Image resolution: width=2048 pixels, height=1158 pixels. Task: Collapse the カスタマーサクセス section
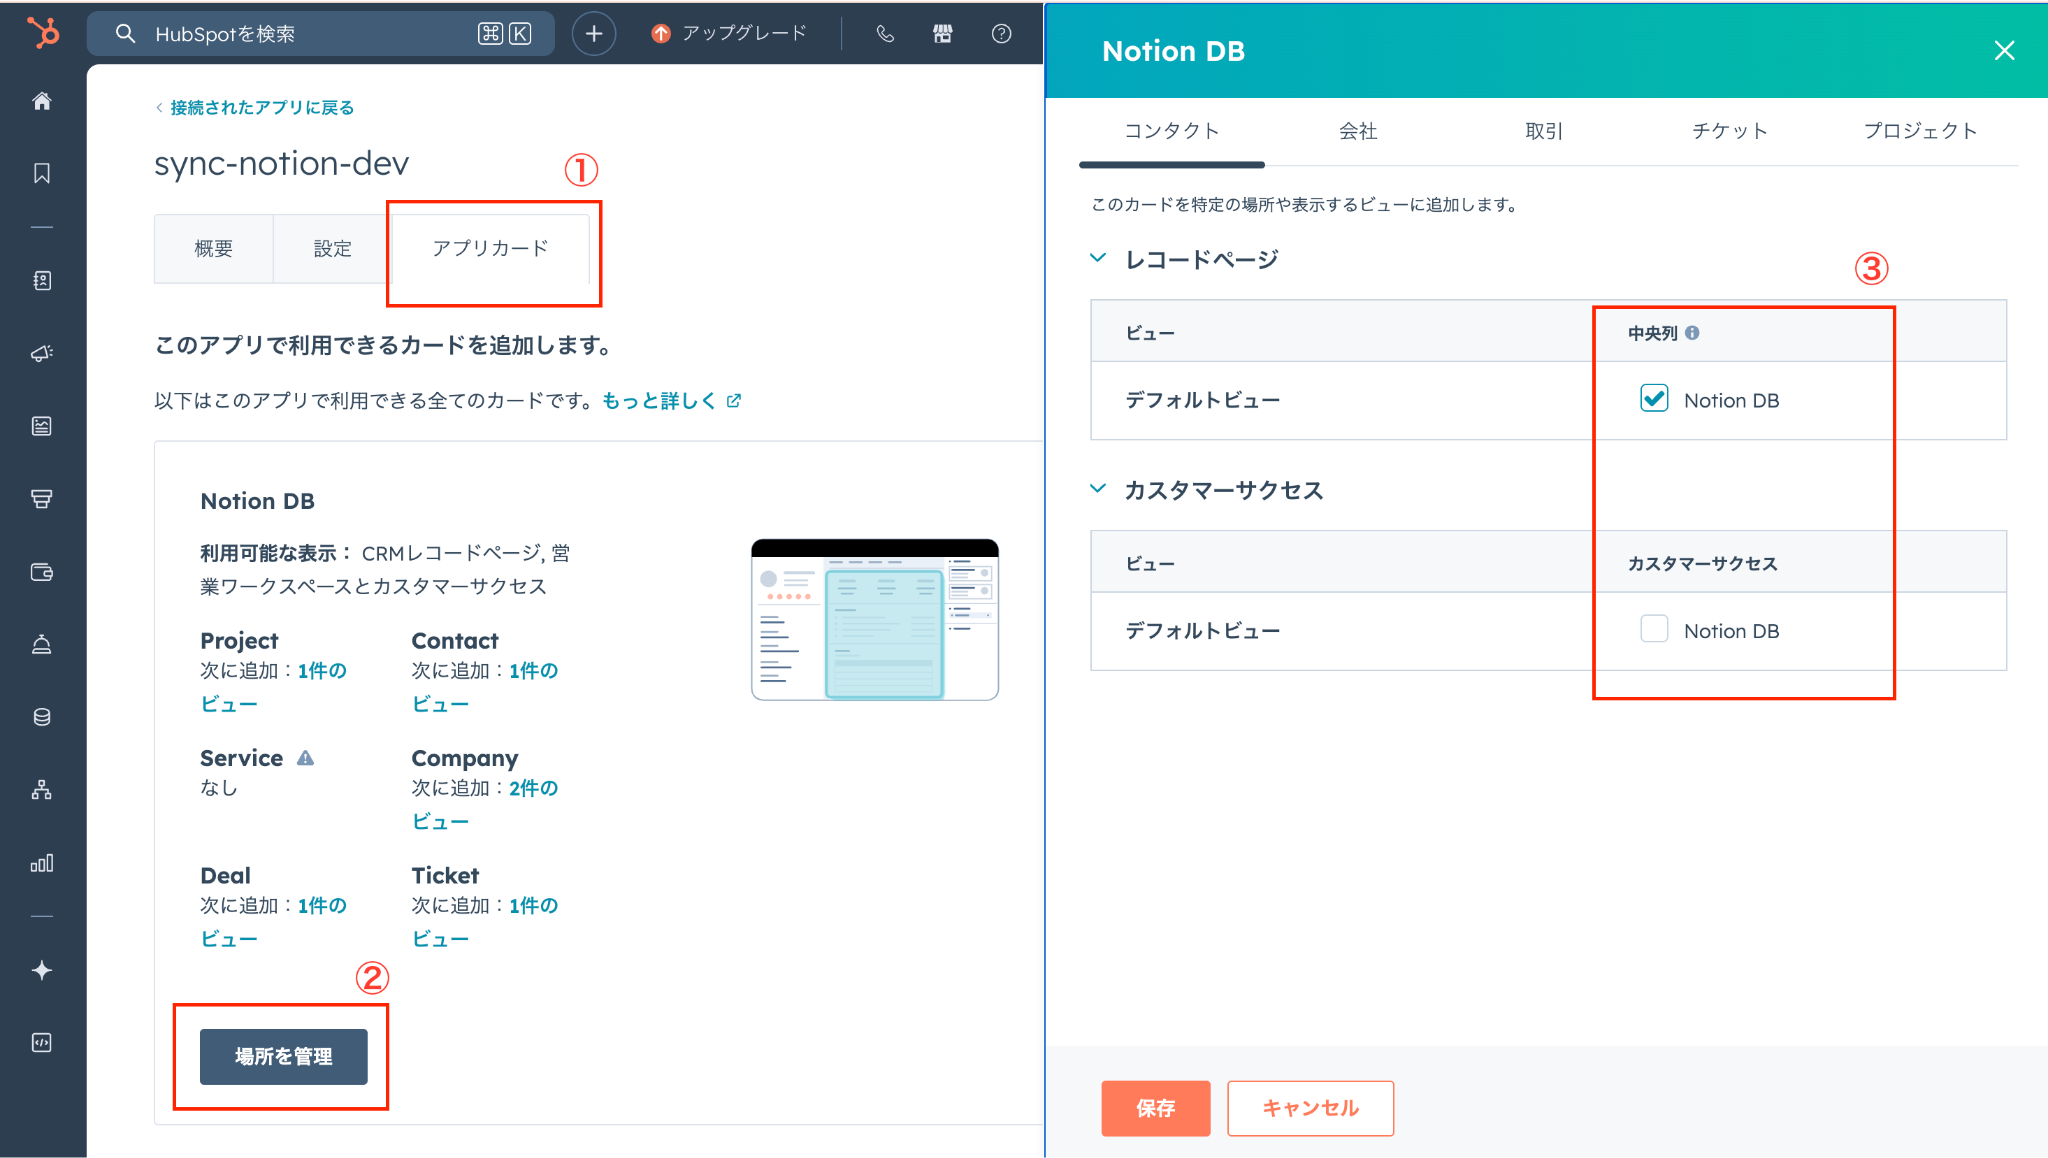click(1098, 489)
